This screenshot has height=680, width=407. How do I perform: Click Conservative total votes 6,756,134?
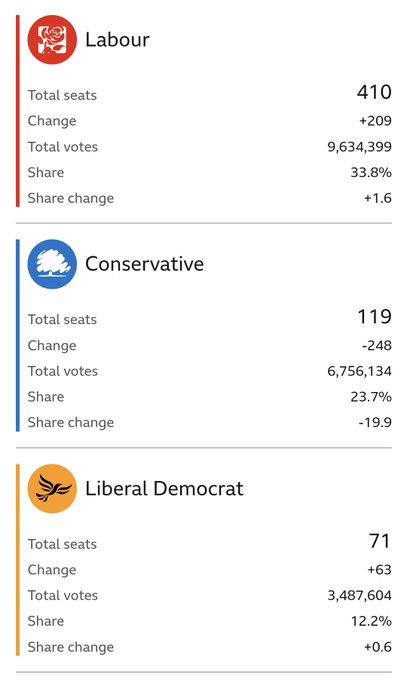[x=359, y=371]
